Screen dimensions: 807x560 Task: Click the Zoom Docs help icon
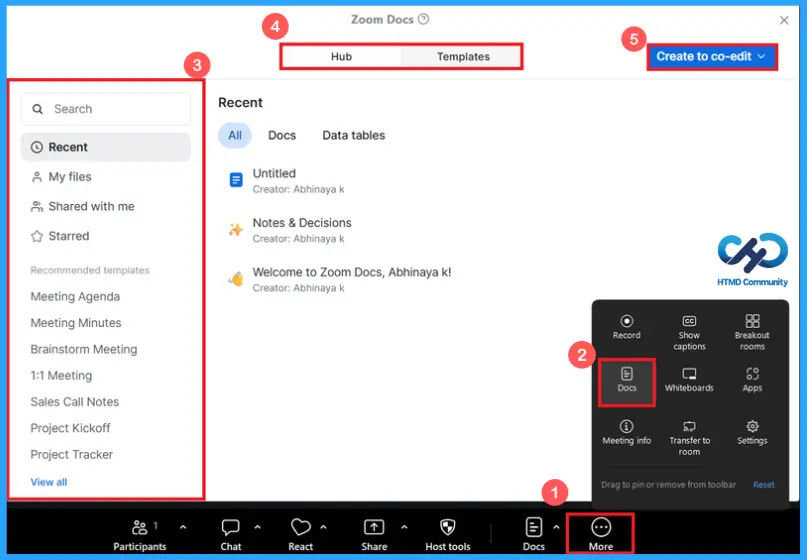[x=424, y=20]
